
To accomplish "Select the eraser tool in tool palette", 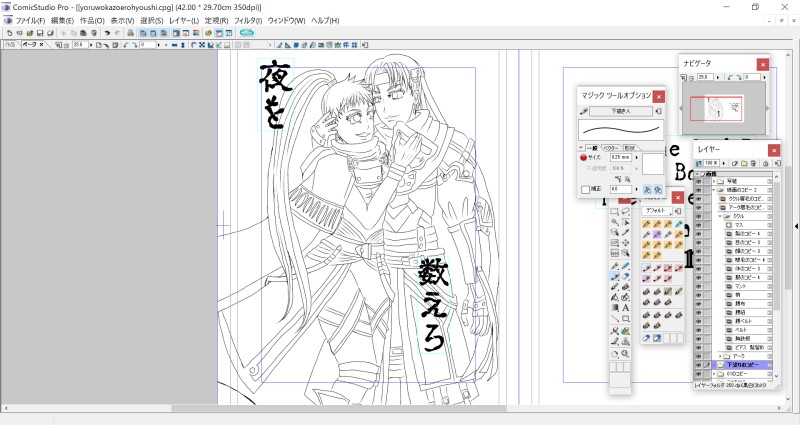I will (626, 277).
